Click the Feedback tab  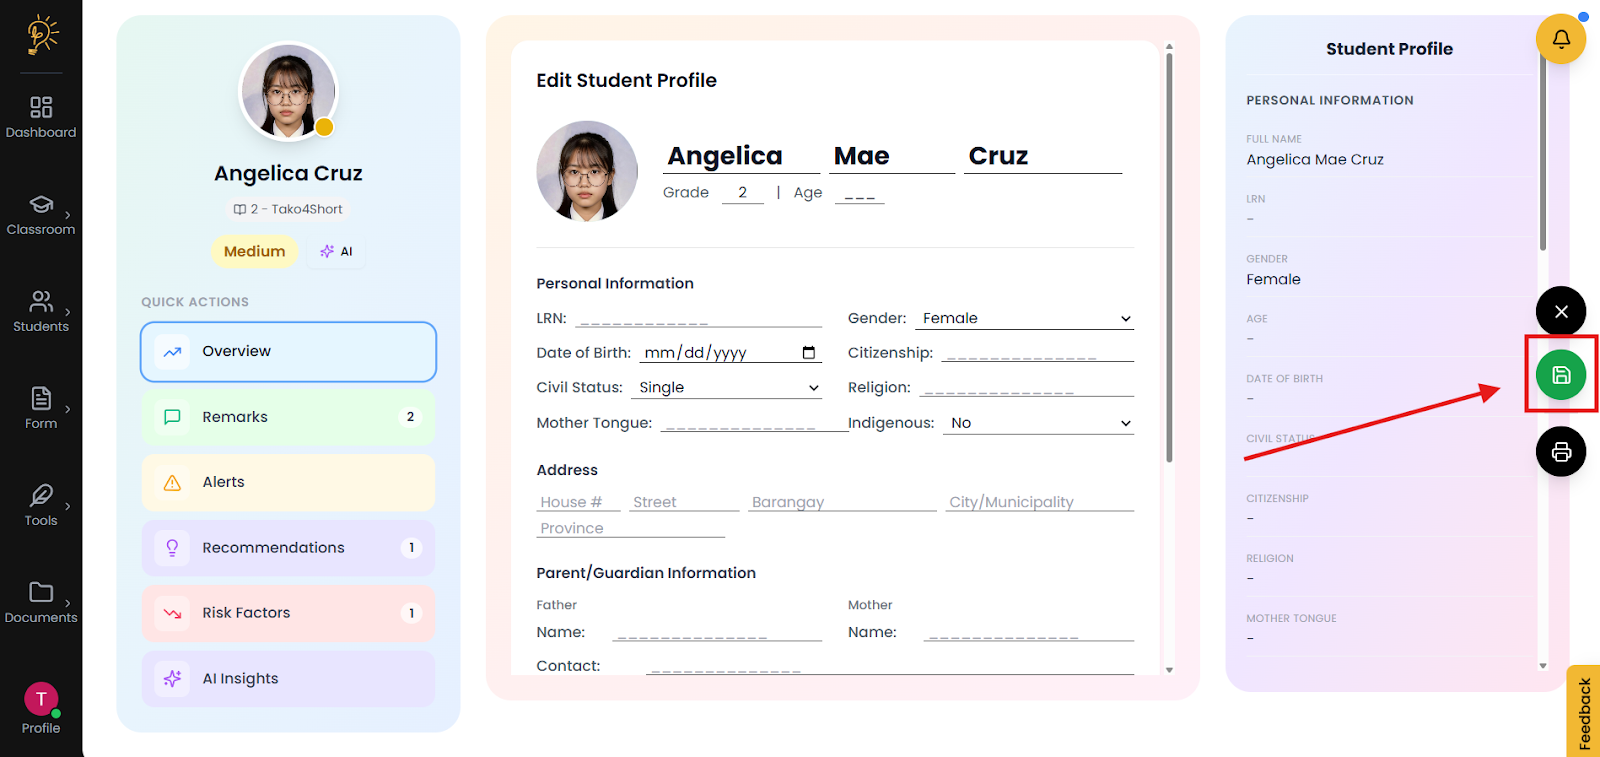(1584, 712)
